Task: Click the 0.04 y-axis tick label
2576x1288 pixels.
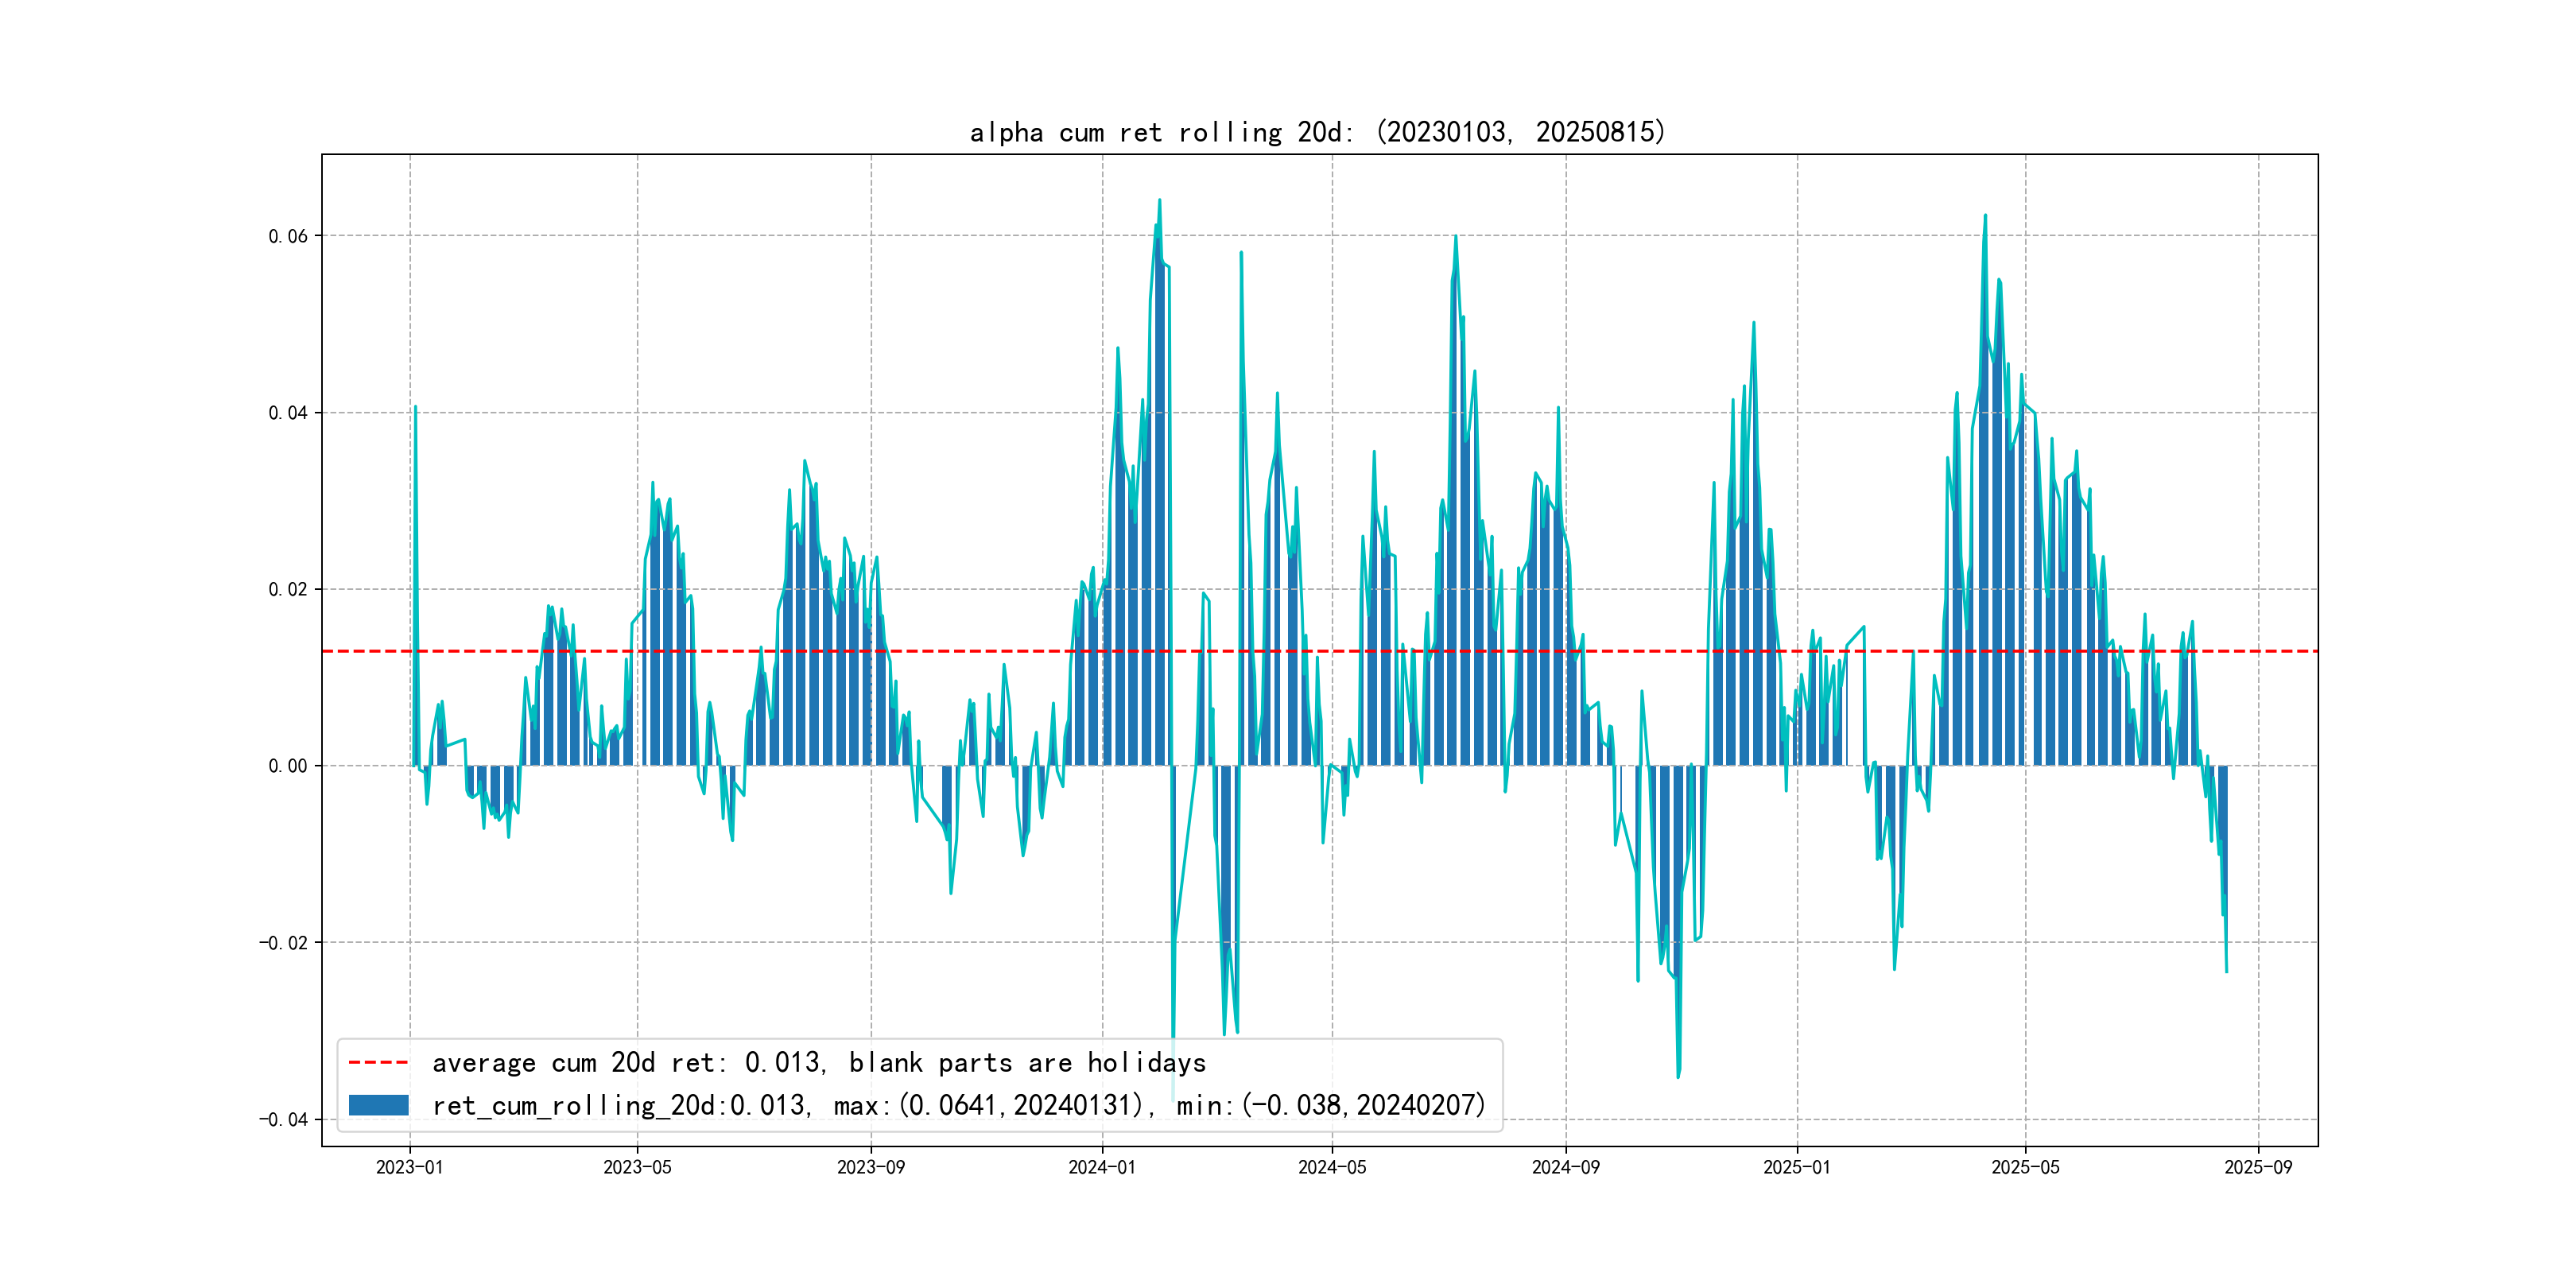Action: [288, 413]
